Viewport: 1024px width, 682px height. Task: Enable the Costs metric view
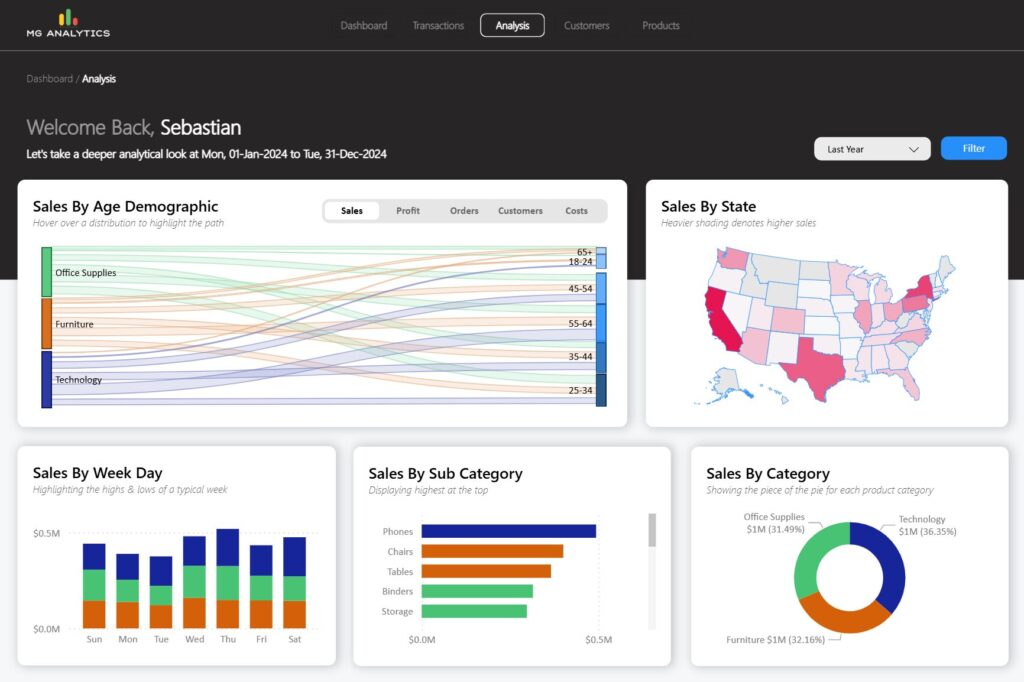pos(577,210)
